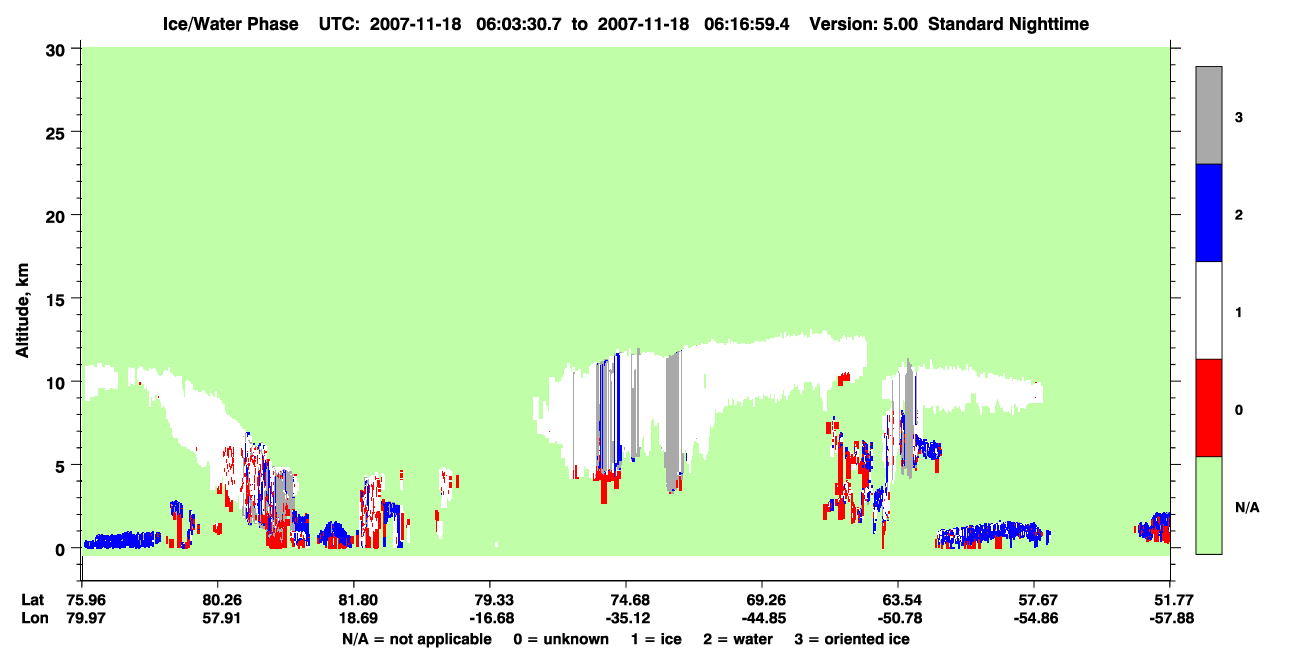The width and height of the screenshot is (1300, 667).
Task: Click the longitude value -54.86
Action: click(x=1033, y=619)
